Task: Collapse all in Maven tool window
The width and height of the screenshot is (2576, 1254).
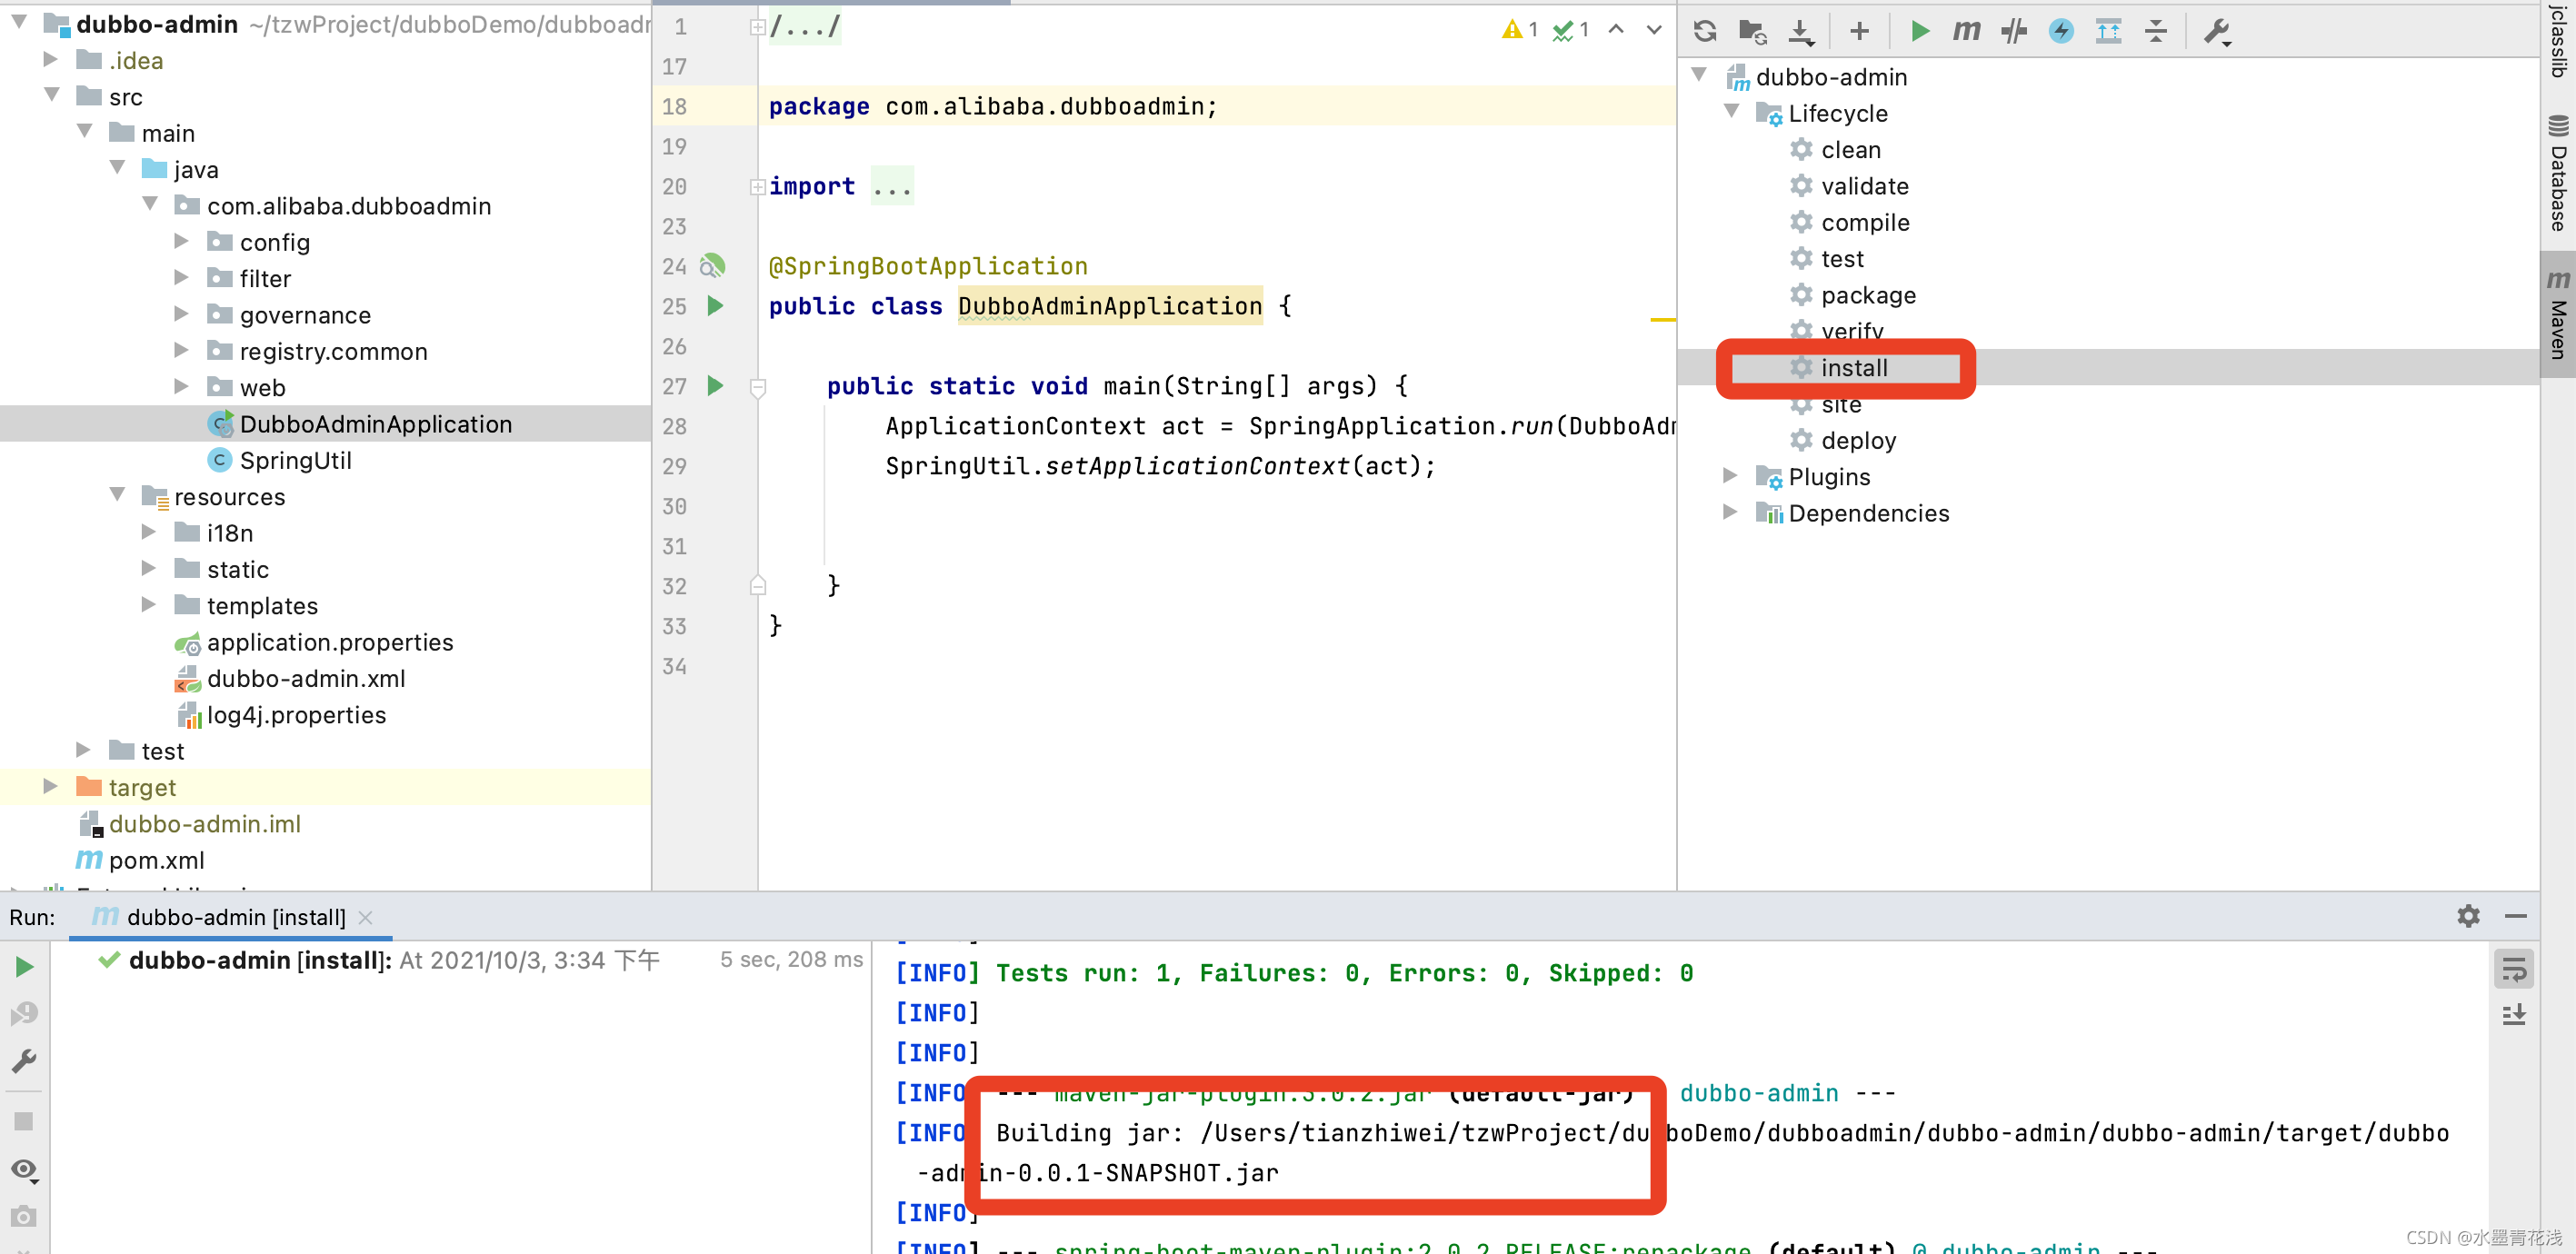Action: [x=2156, y=31]
